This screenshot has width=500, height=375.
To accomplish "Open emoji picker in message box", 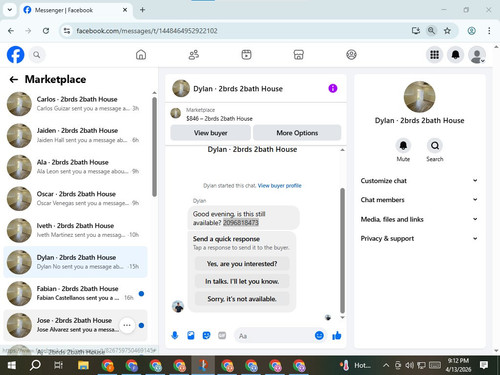I will coord(319,335).
